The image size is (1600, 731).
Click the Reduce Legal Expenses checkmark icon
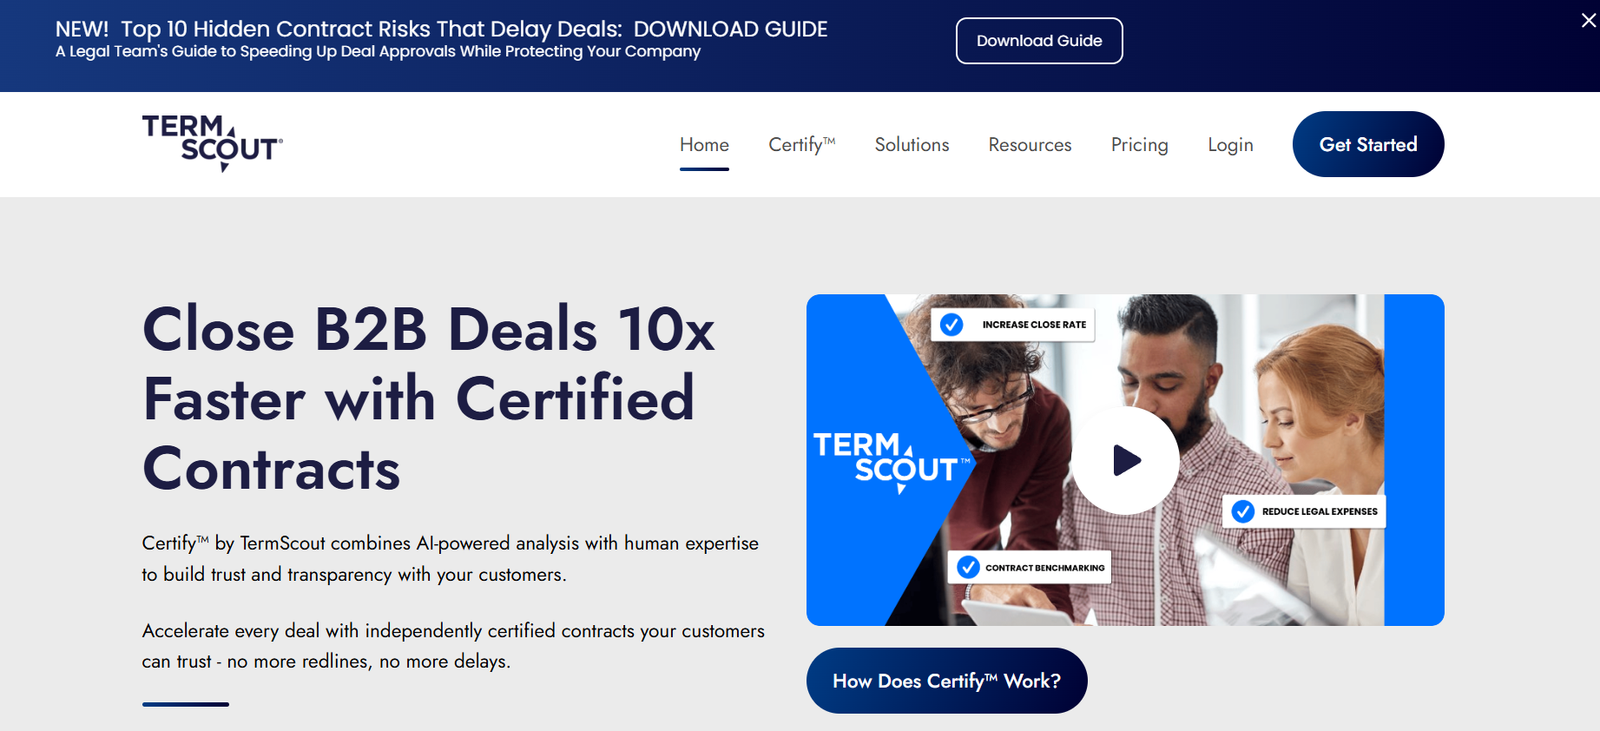pyautogui.click(x=1243, y=511)
